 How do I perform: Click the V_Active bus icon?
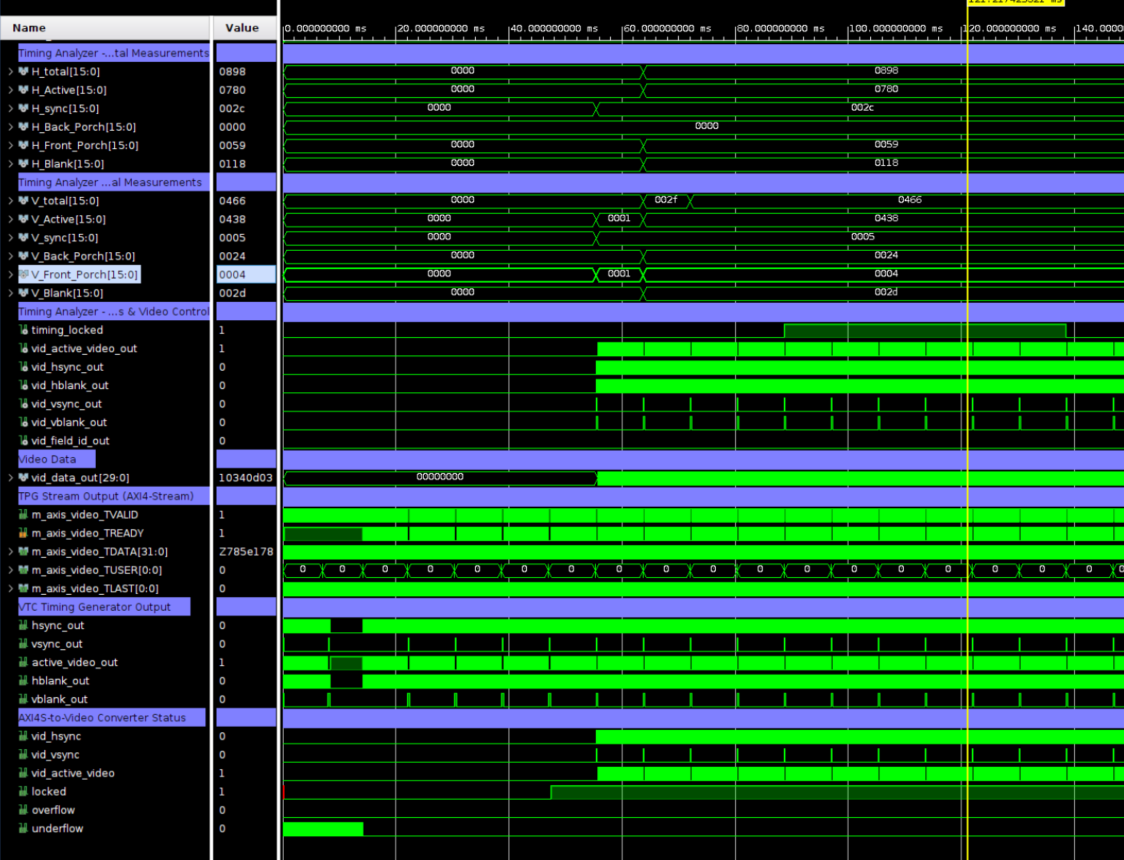[24, 219]
